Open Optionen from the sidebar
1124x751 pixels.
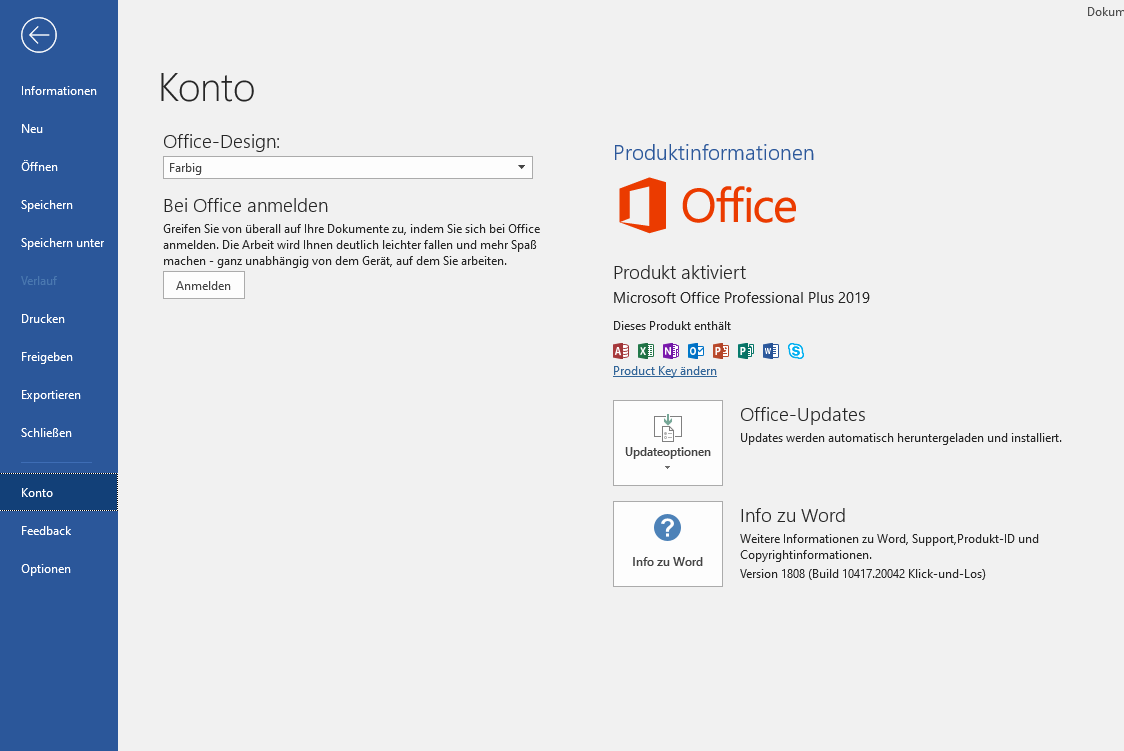tap(46, 569)
